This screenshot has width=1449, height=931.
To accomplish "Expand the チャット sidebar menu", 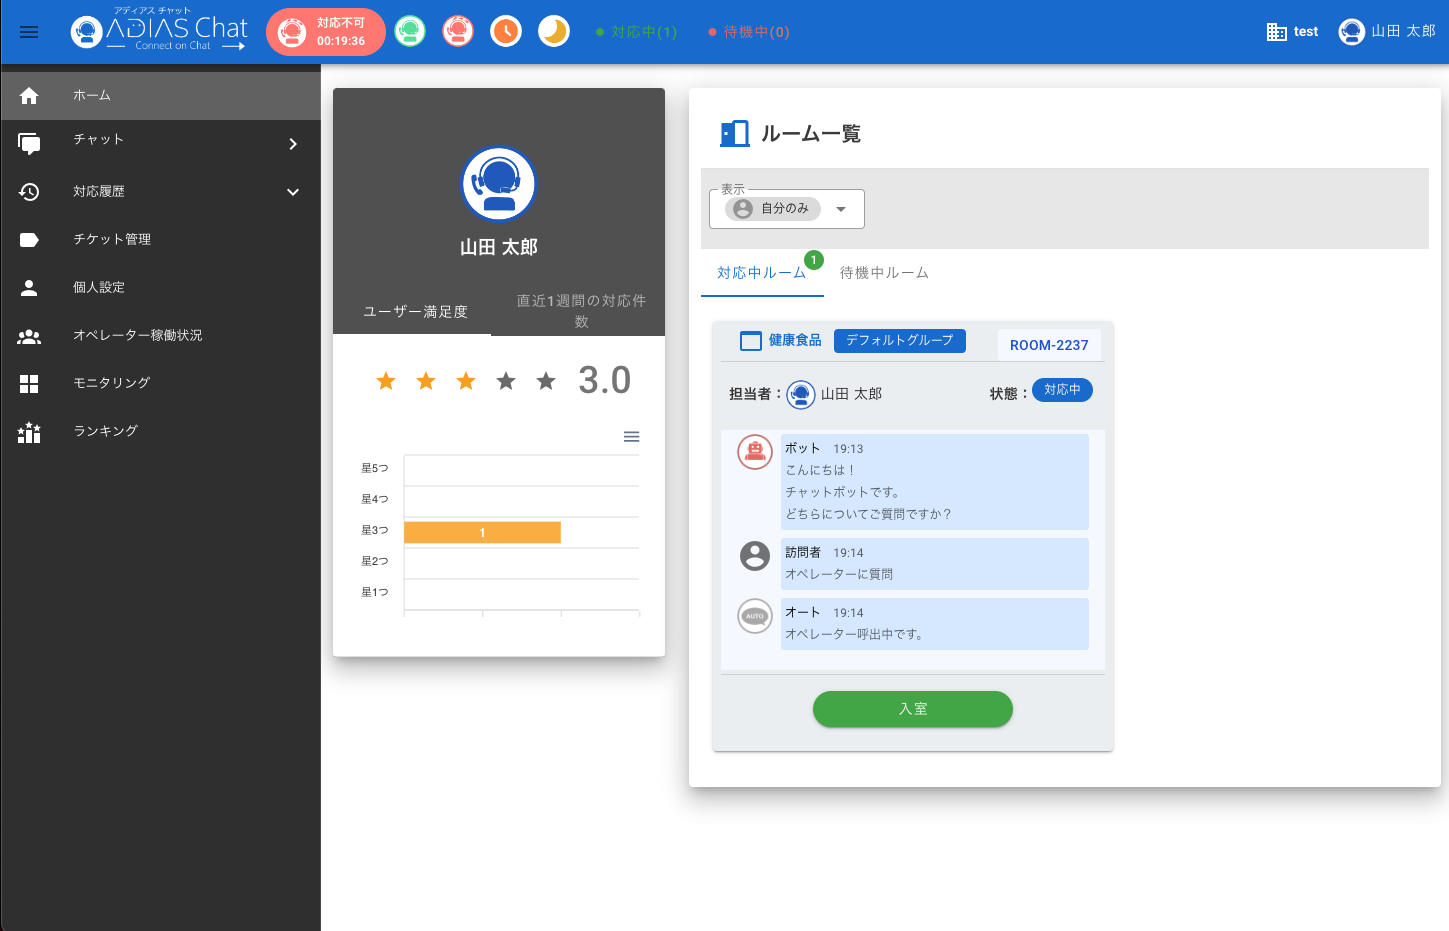I will (x=160, y=143).
